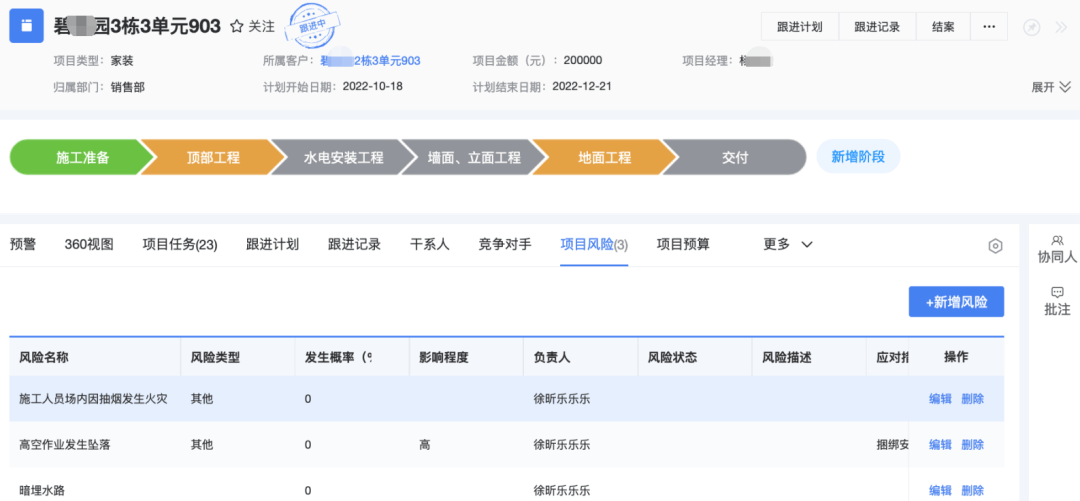Click 编辑 for 高空作业发生坠落 risk
Image resolution: width=1080 pixels, height=501 pixels.
(x=940, y=445)
